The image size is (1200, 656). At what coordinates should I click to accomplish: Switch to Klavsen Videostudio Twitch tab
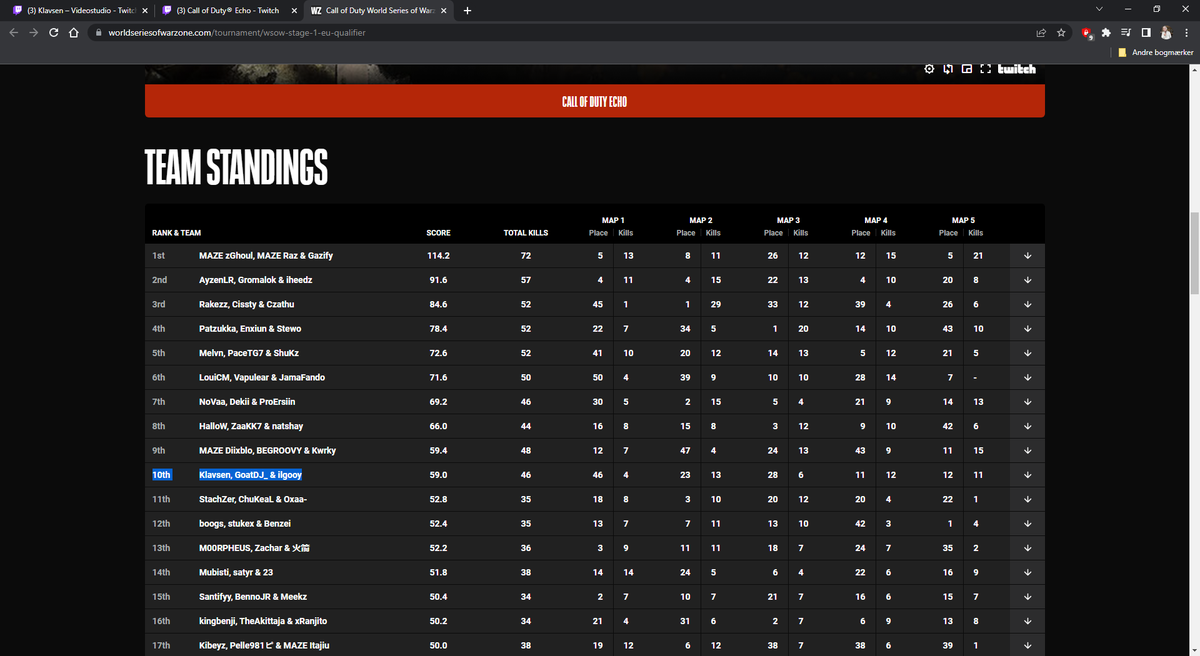pos(78,11)
